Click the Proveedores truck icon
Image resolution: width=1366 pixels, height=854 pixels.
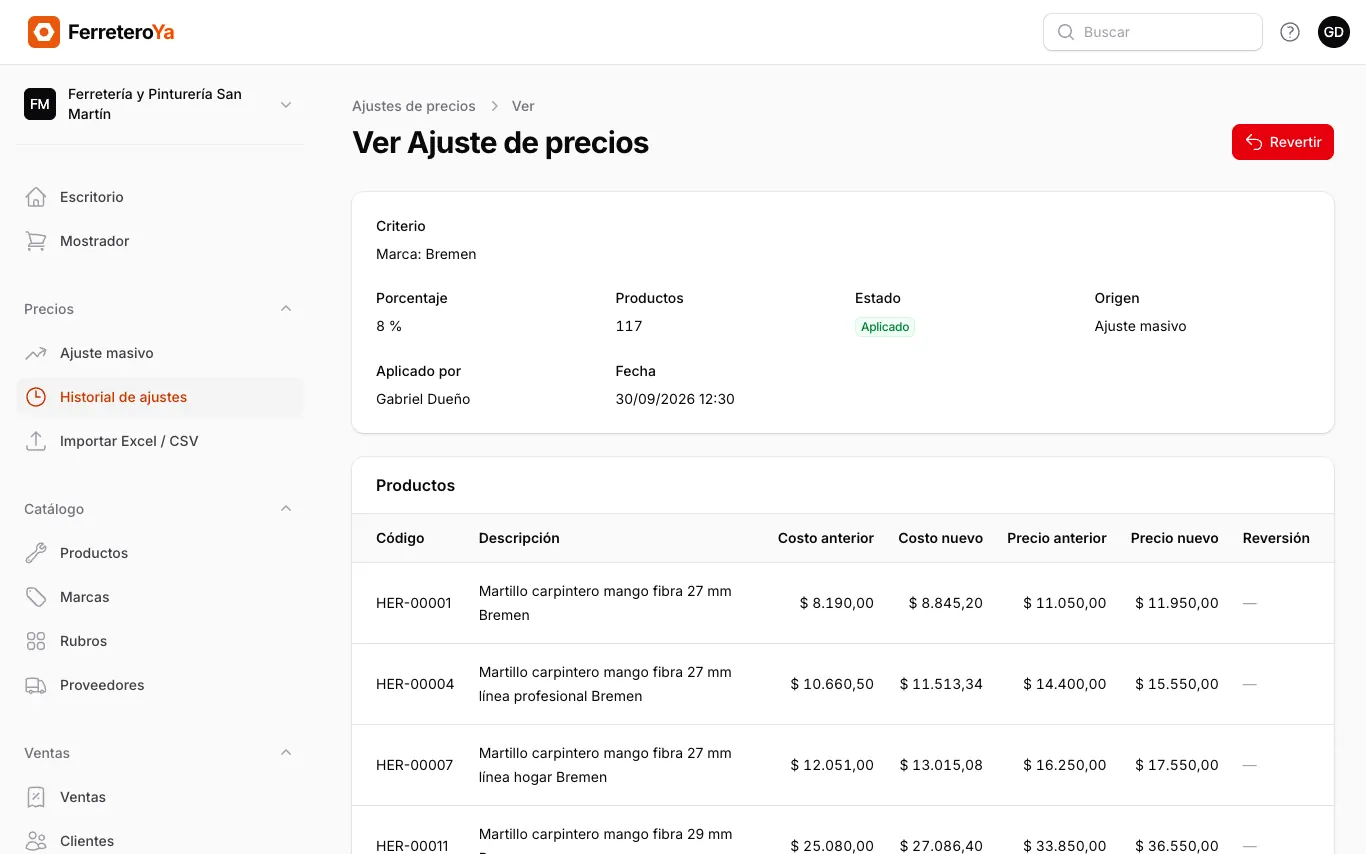(x=36, y=685)
